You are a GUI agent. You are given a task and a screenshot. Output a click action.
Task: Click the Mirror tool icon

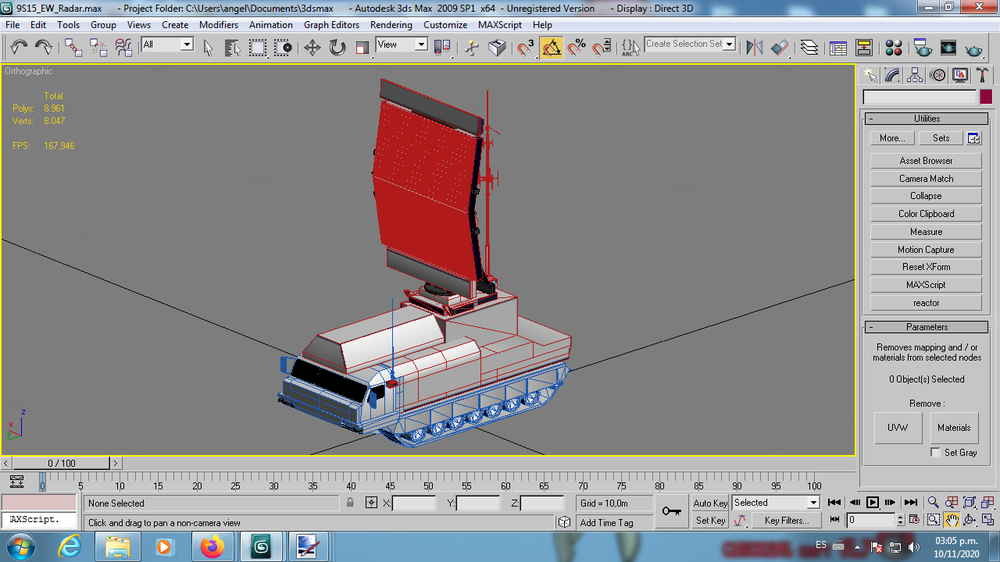tap(754, 47)
